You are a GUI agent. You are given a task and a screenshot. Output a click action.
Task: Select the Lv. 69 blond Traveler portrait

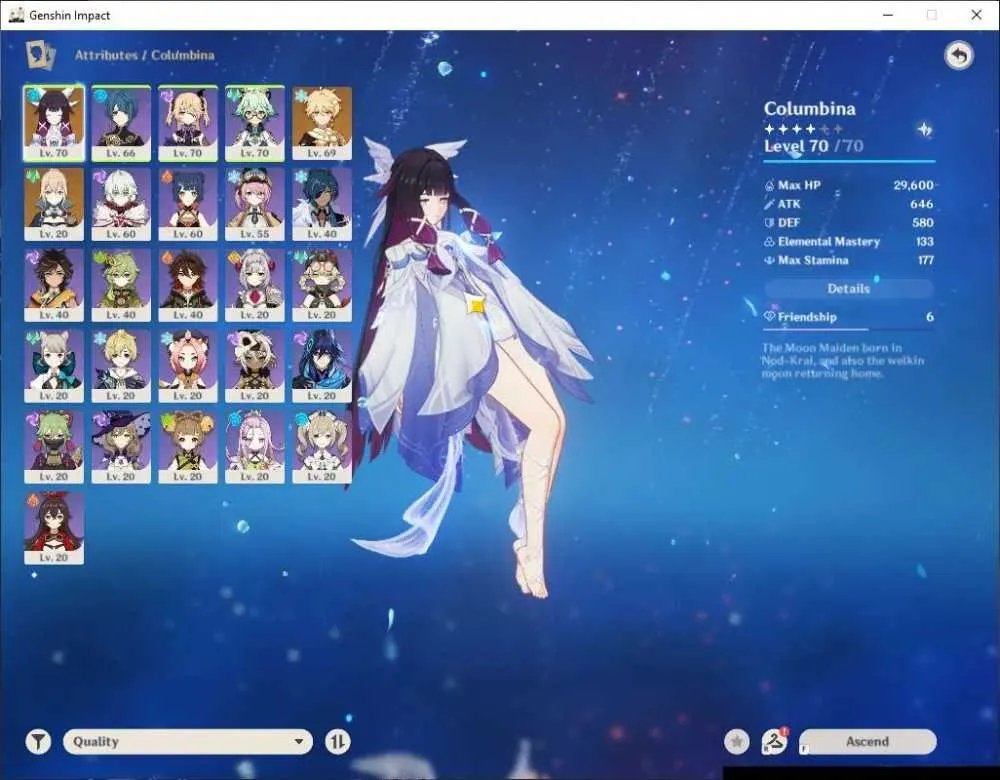click(x=321, y=123)
